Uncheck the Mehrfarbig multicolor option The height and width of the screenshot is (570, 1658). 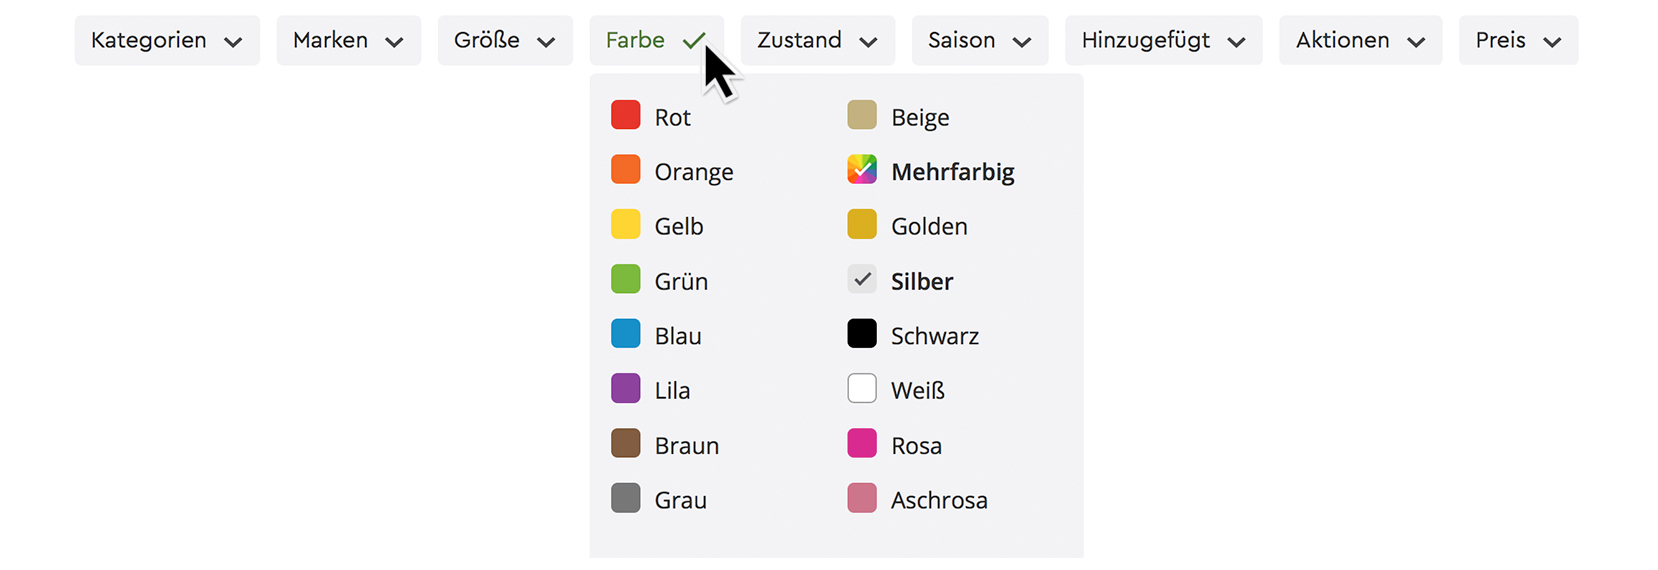pyautogui.click(x=862, y=170)
